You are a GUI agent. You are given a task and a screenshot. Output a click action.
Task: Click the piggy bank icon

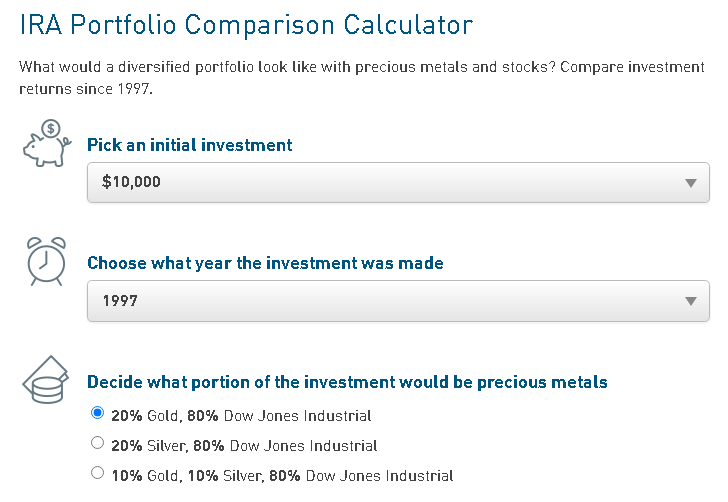(x=46, y=144)
